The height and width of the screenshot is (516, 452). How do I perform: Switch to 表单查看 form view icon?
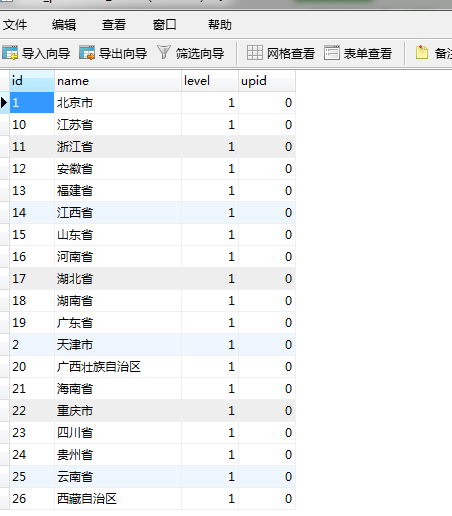point(332,53)
